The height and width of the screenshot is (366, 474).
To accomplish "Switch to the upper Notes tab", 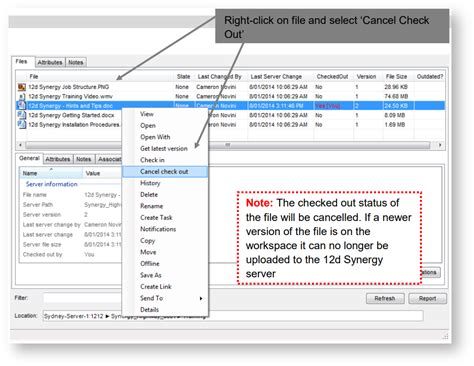I will point(76,62).
